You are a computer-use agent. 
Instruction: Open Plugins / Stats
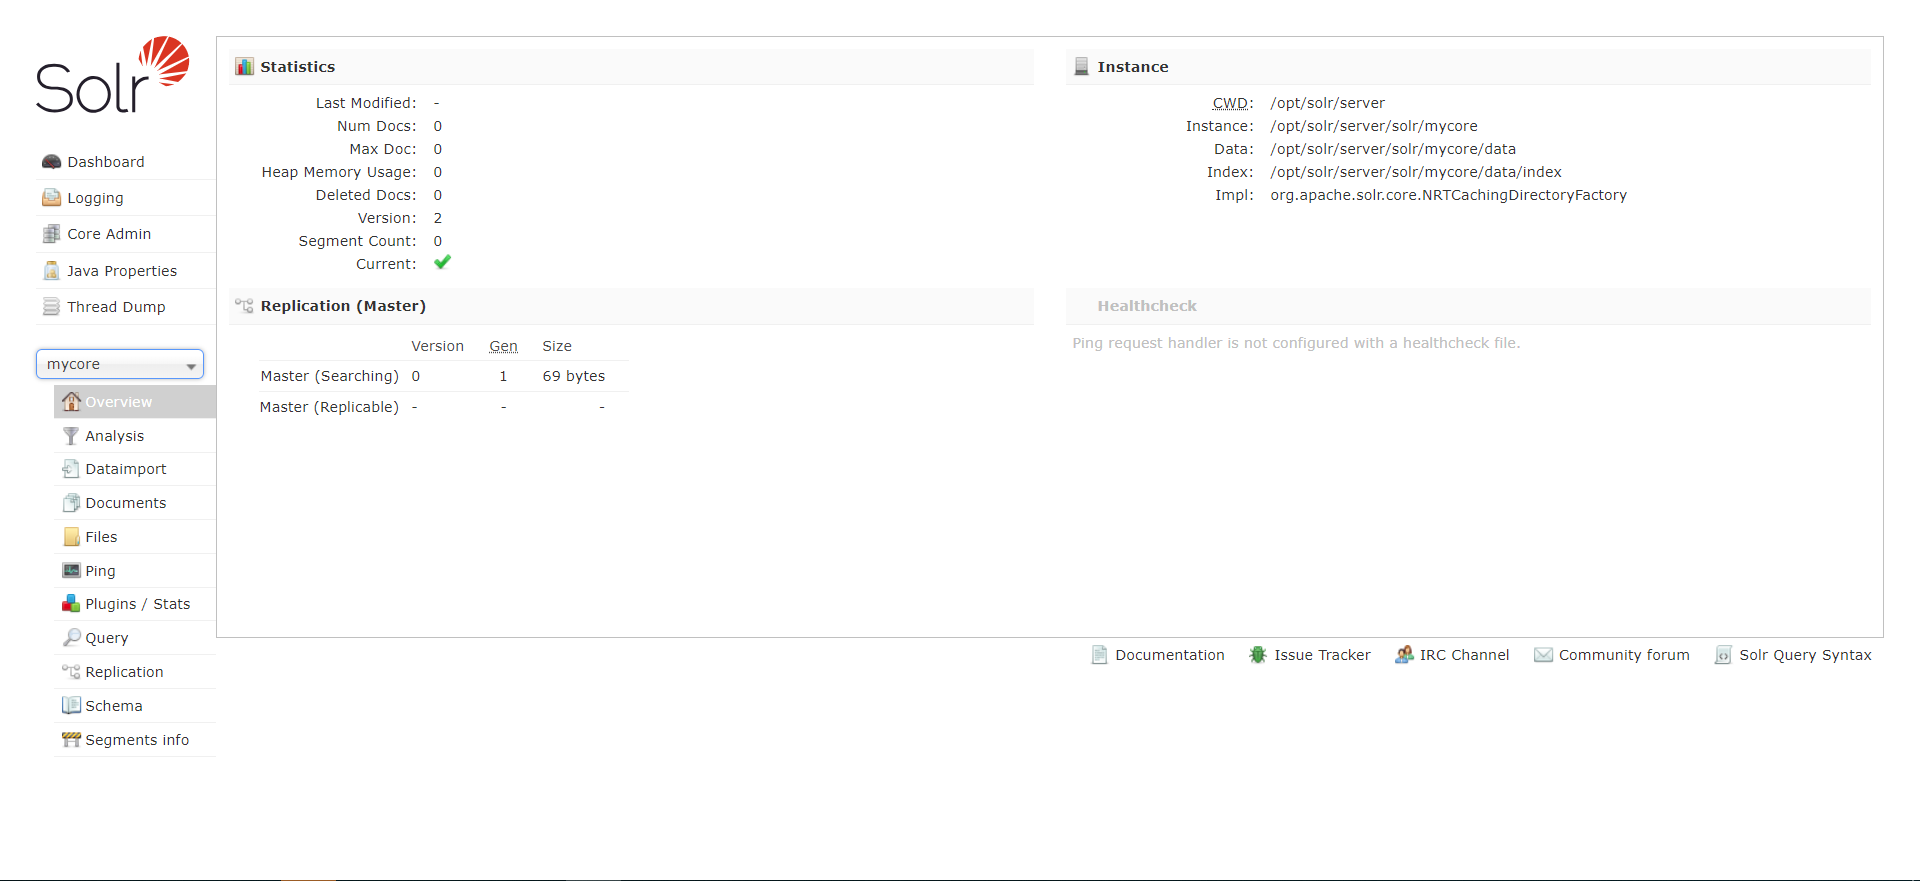coord(138,604)
